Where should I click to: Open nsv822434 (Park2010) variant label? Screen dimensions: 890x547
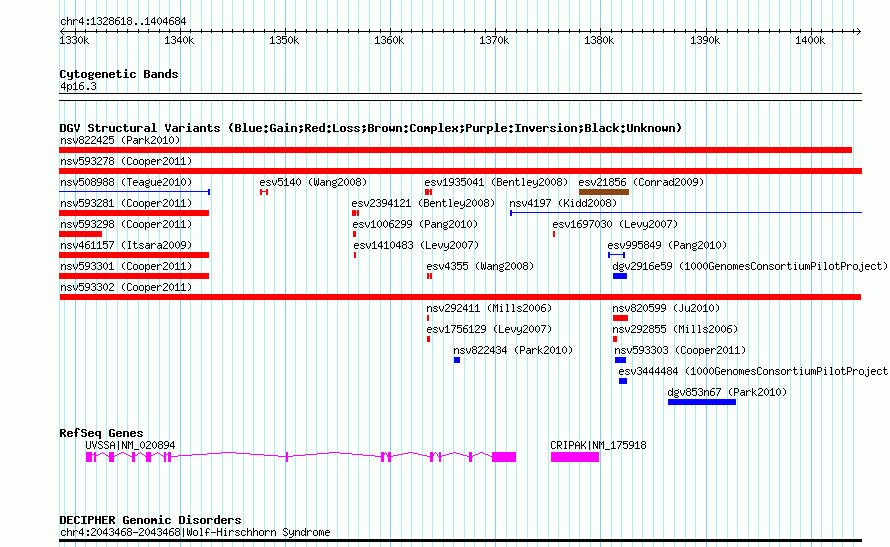[x=513, y=350]
